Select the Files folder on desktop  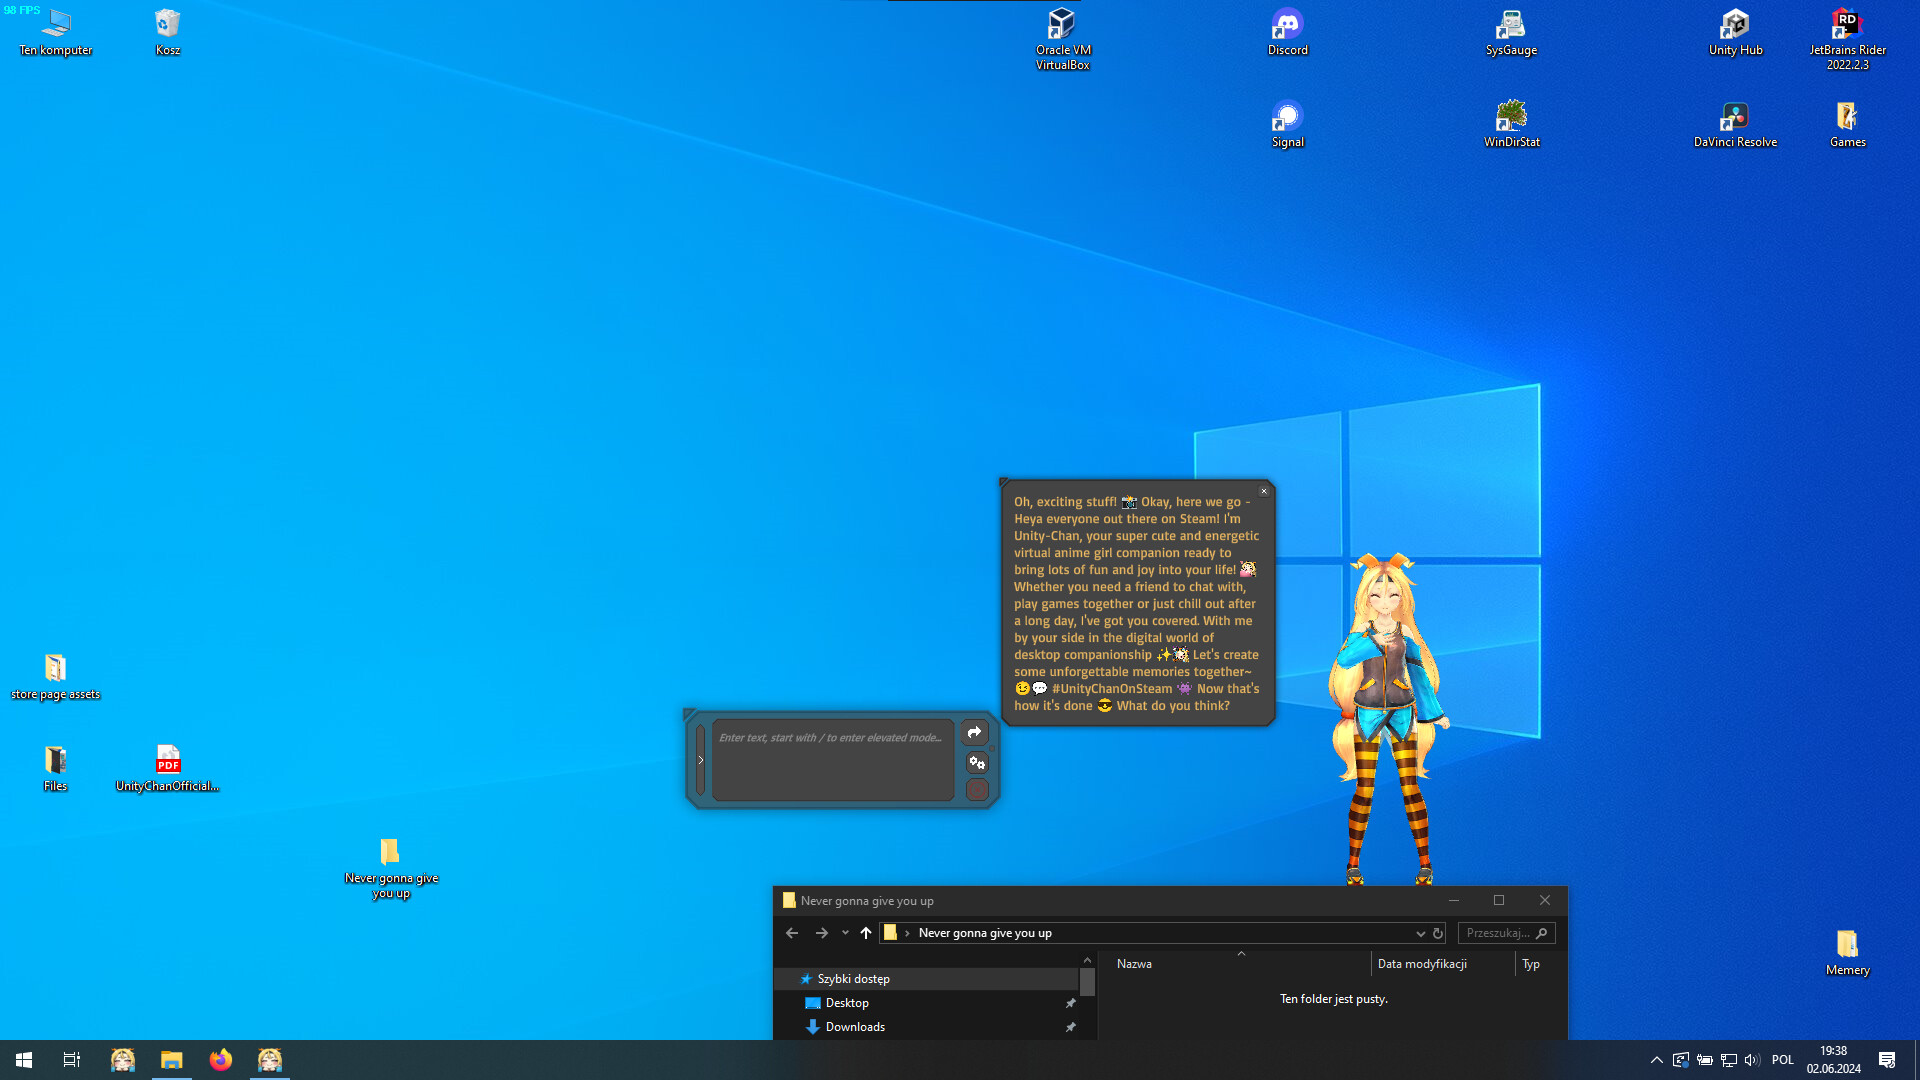coord(56,768)
